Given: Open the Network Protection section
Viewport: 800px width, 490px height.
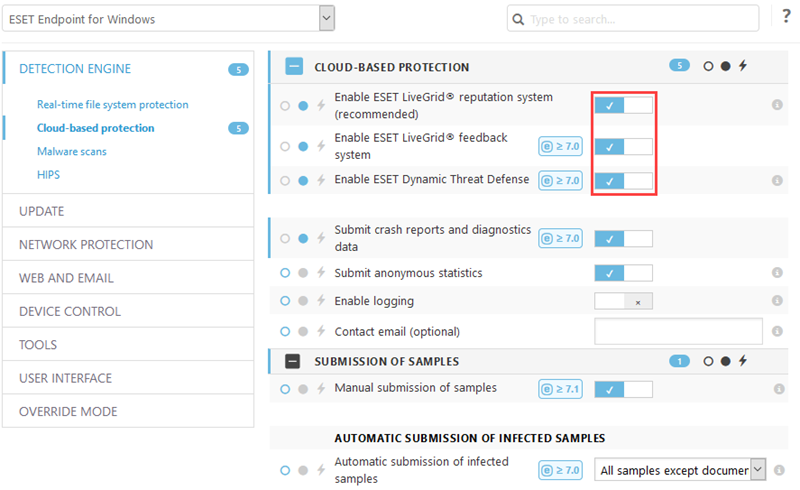Looking at the screenshot, I should pyautogui.click(x=86, y=245).
